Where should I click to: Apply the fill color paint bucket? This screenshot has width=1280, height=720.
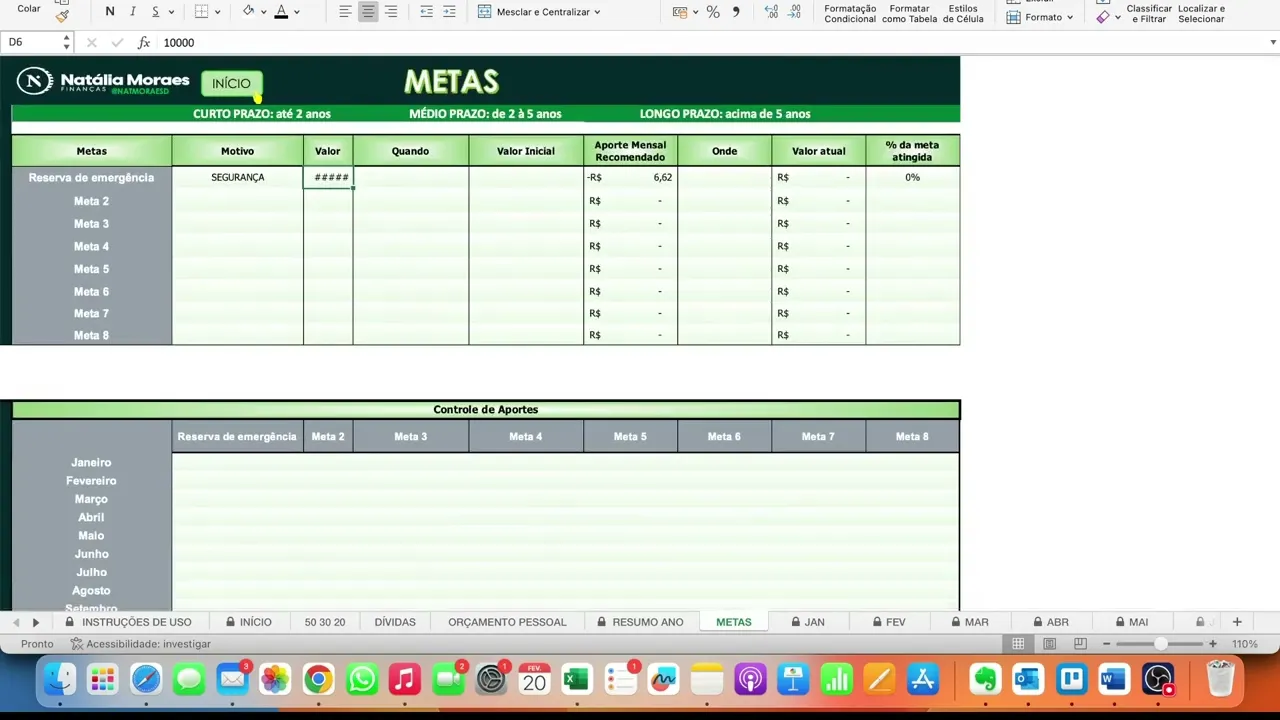coord(248,12)
